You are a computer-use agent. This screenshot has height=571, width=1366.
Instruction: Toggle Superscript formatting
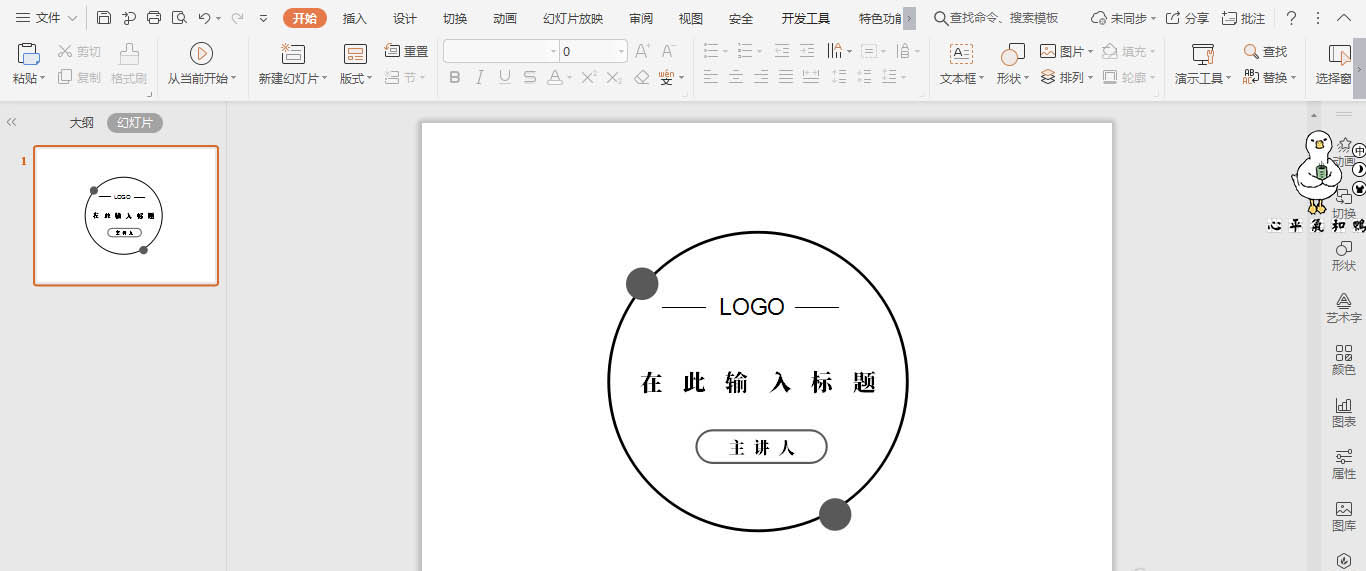[x=589, y=77]
